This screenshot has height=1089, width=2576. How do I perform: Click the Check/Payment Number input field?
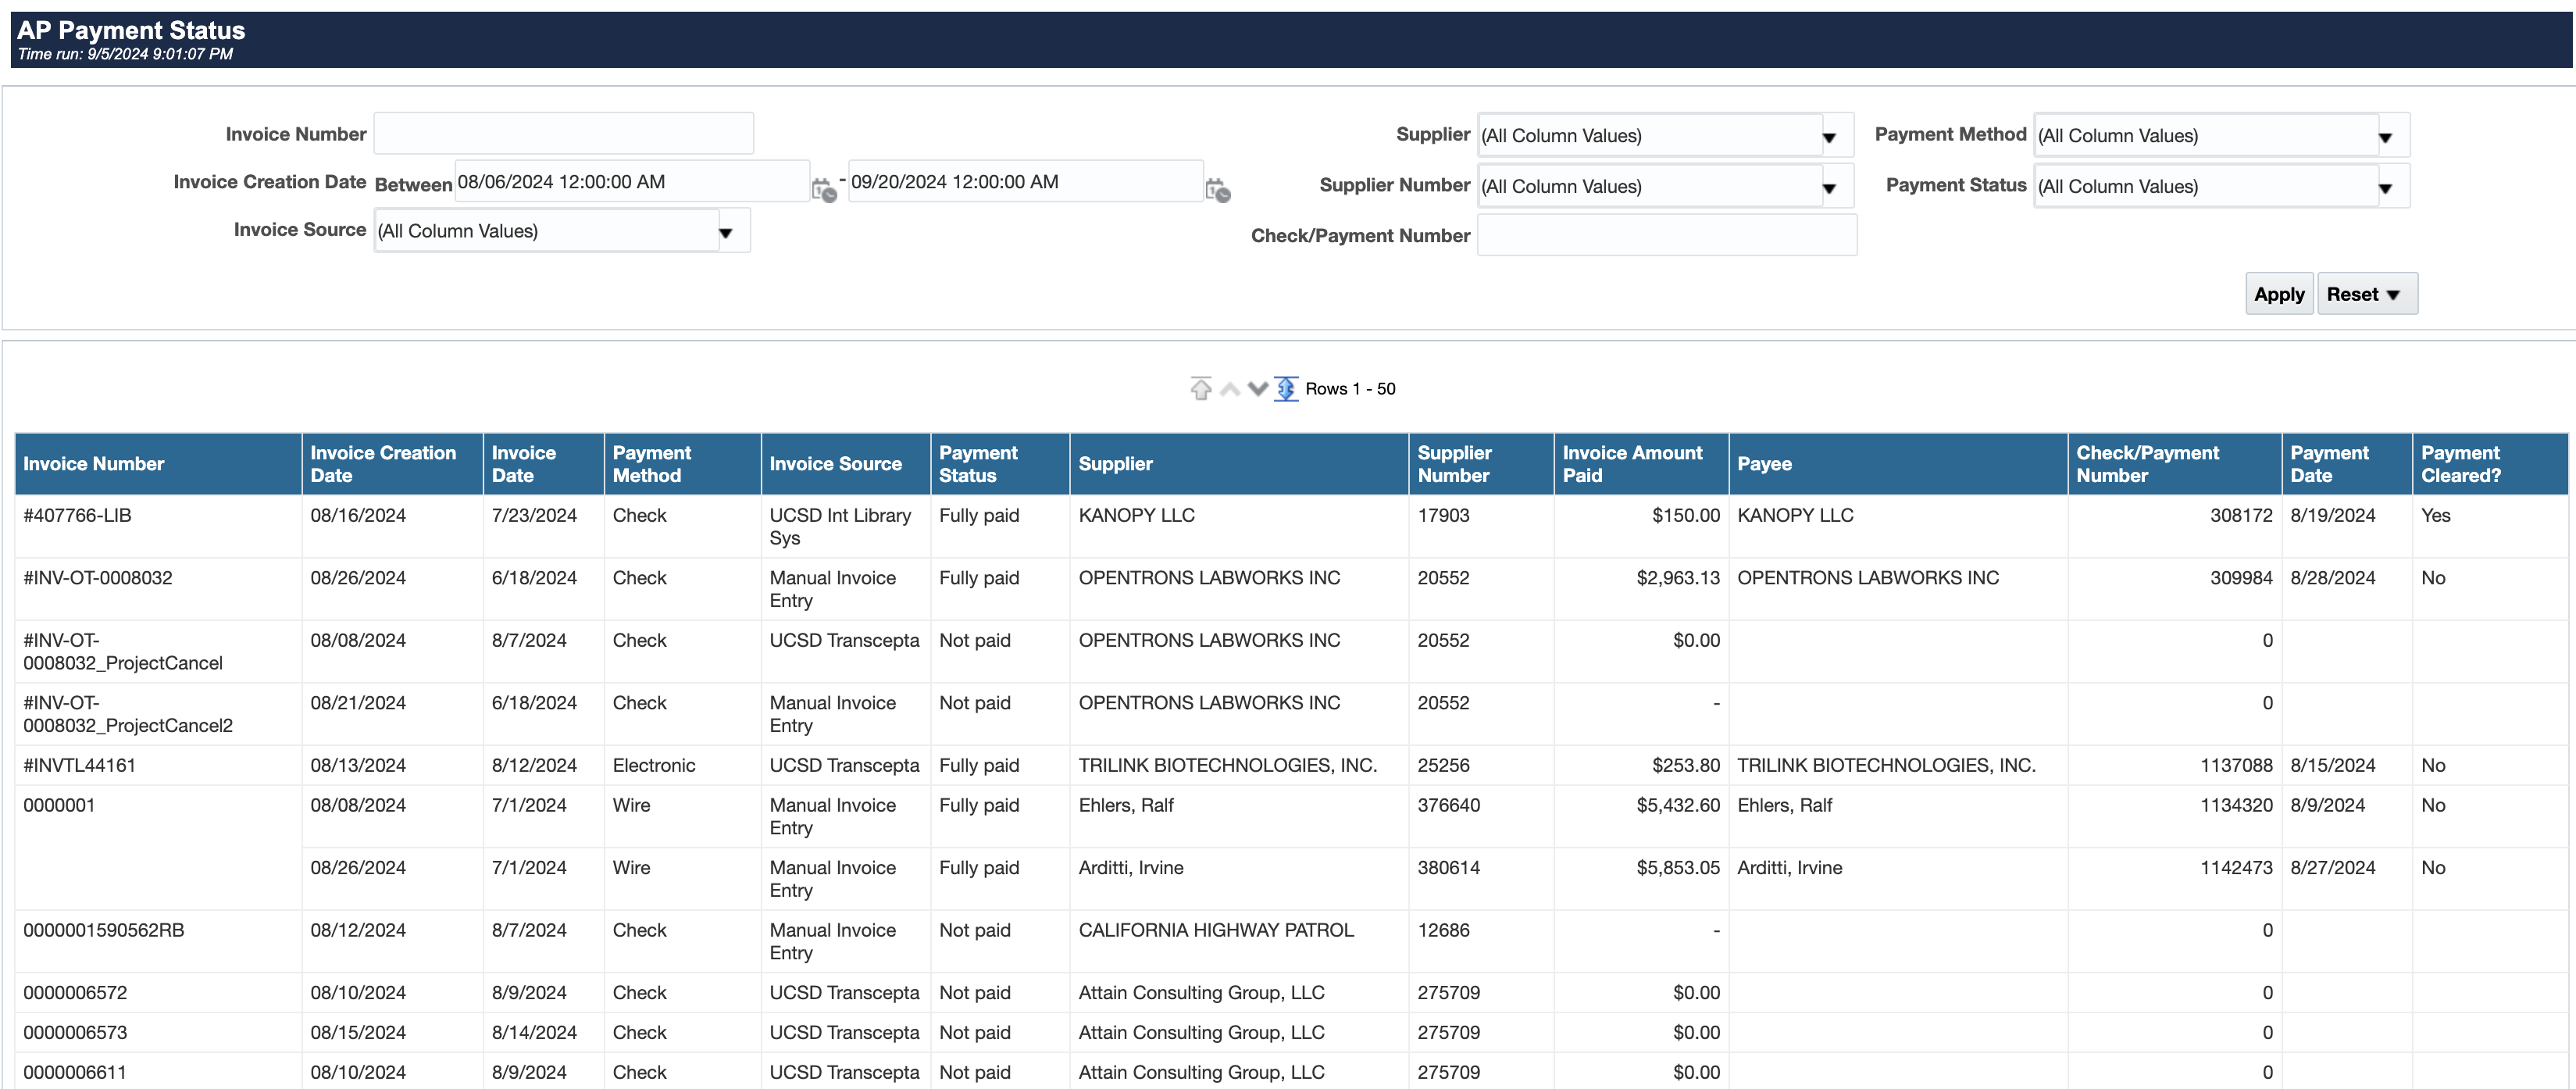[x=1666, y=236]
